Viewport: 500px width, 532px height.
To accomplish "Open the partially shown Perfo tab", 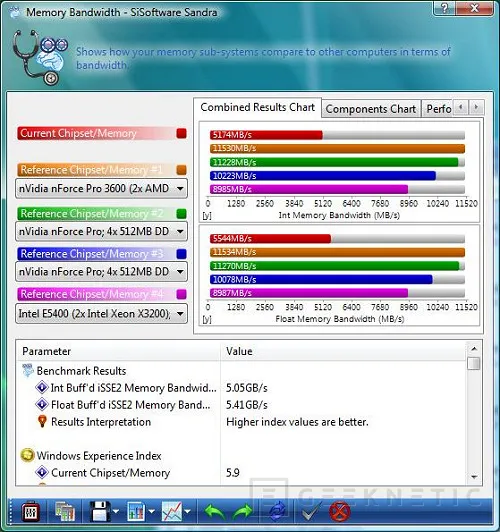I will pyautogui.click(x=437, y=109).
